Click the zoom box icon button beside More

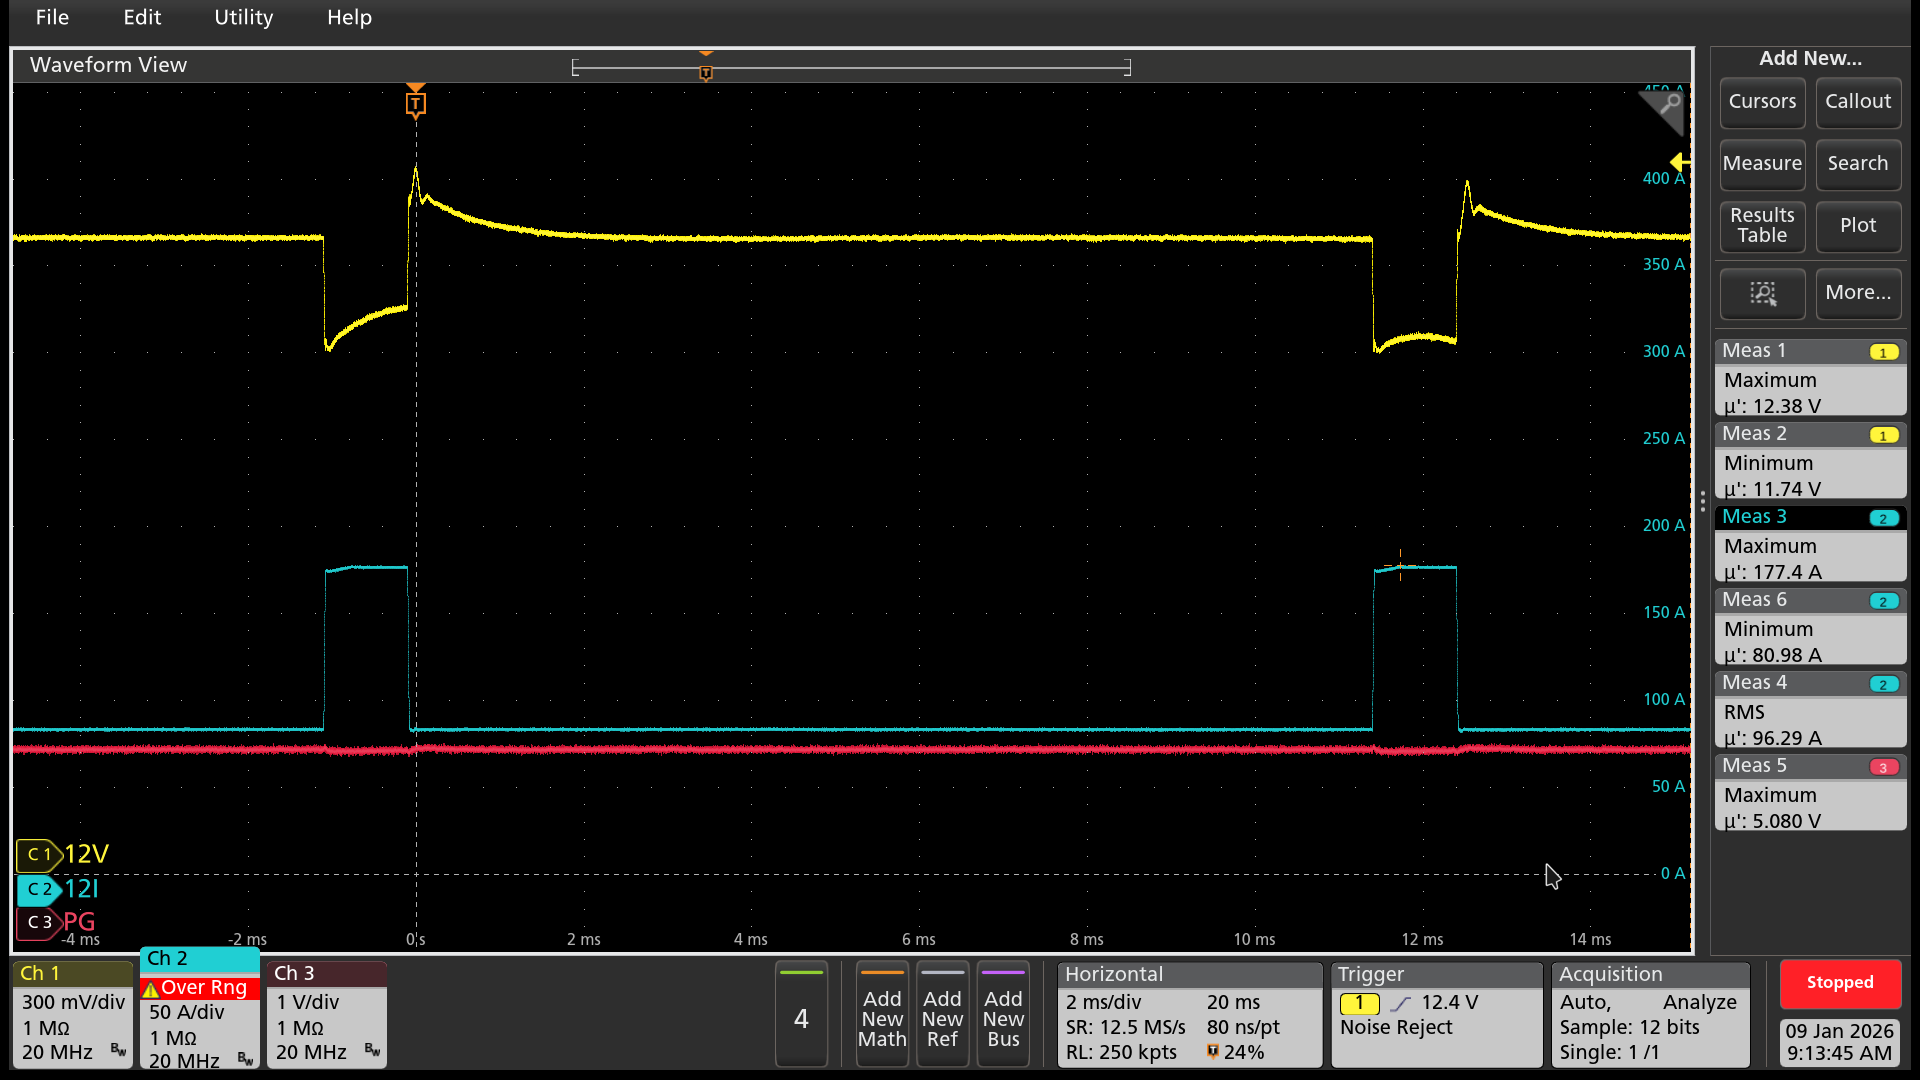1762,293
